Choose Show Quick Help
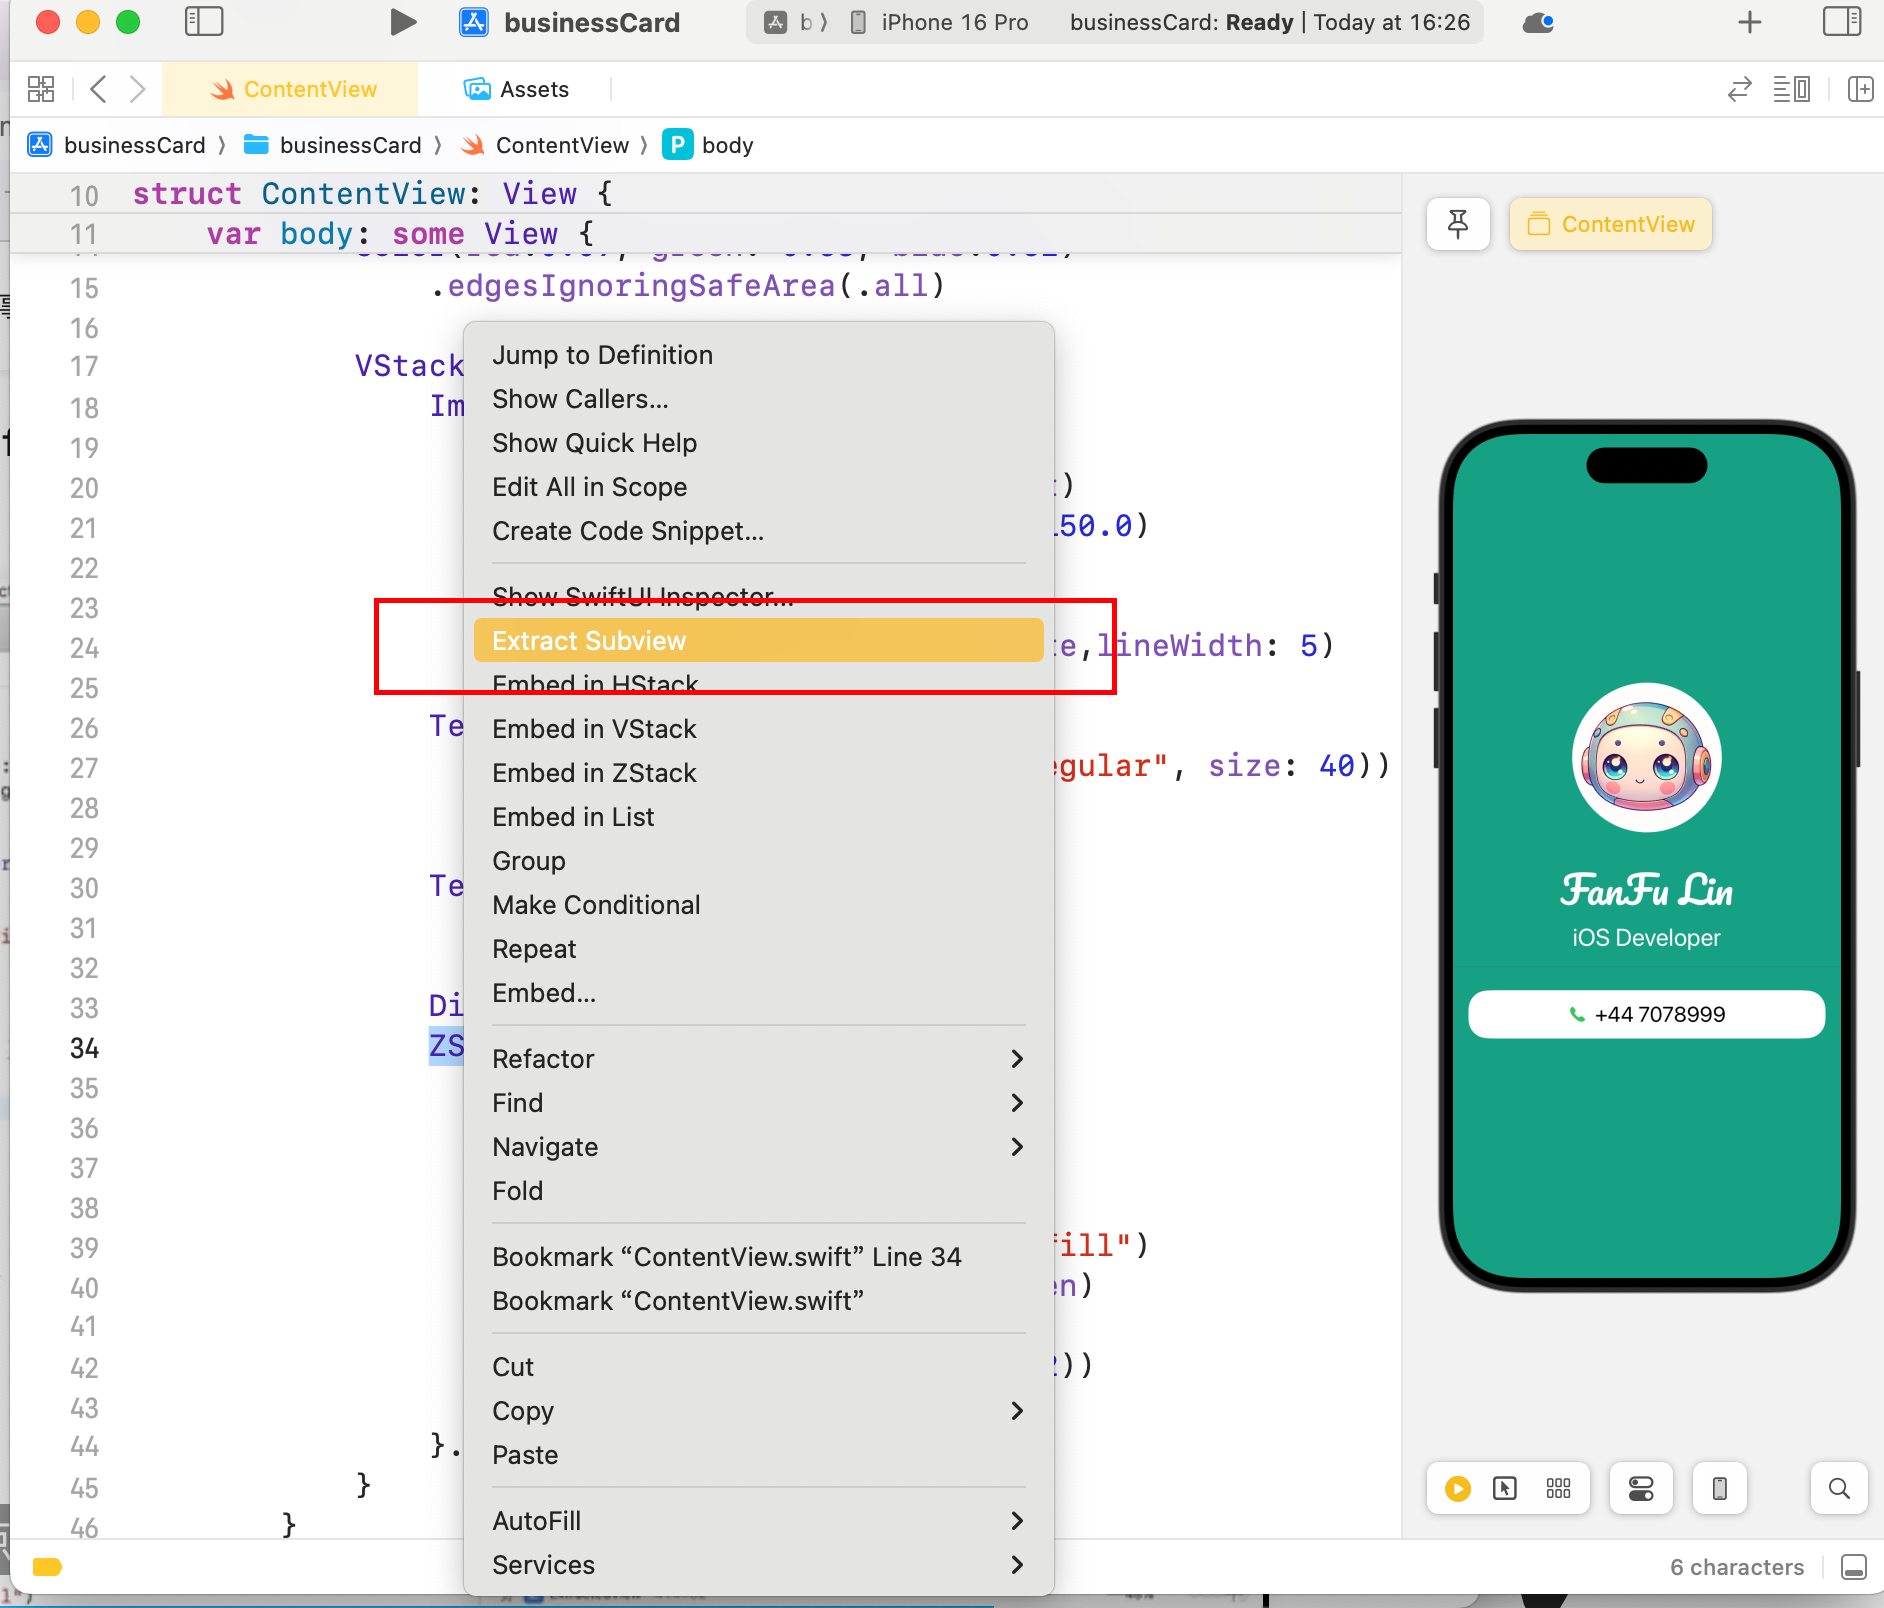 tap(759, 443)
